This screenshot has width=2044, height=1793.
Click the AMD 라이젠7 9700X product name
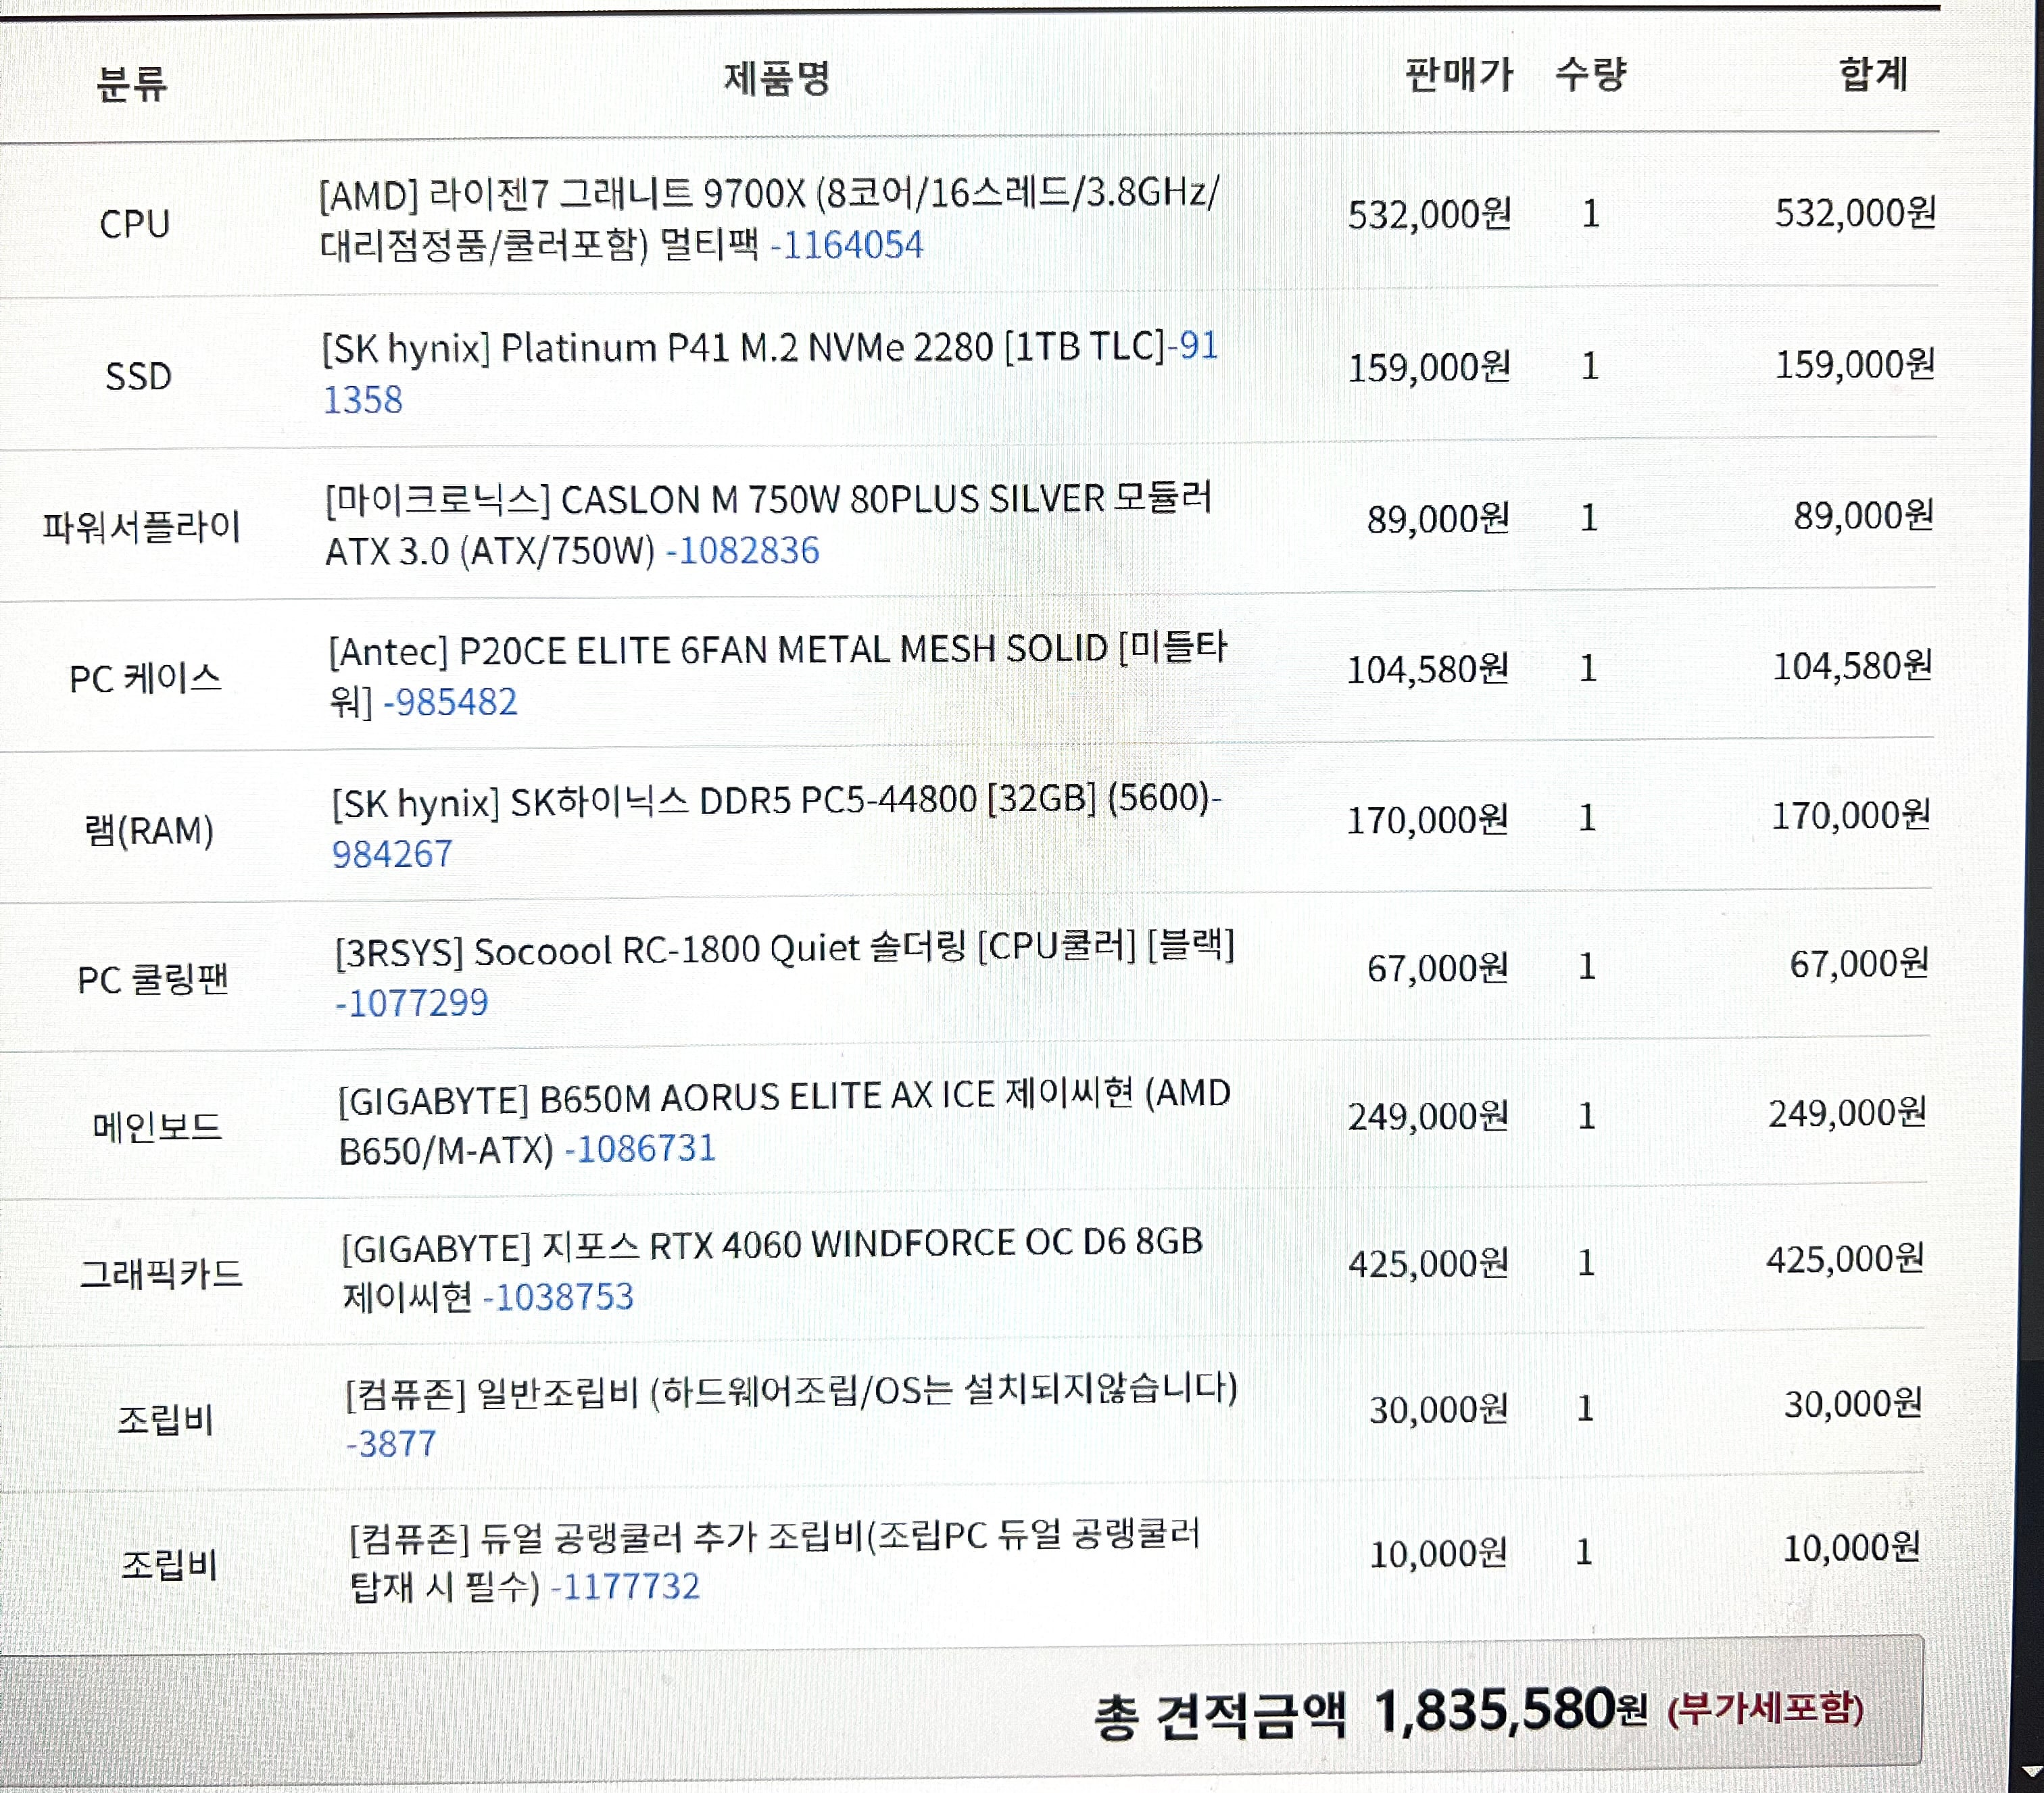tap(769, 219)
